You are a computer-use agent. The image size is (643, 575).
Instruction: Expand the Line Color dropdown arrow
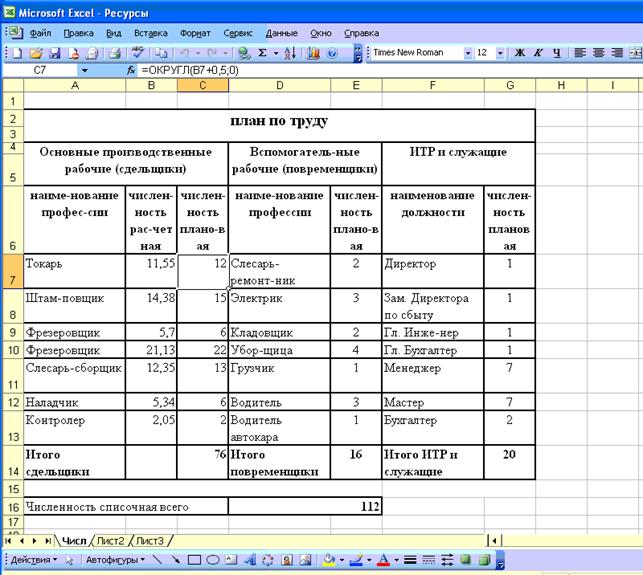pos(369,559)
